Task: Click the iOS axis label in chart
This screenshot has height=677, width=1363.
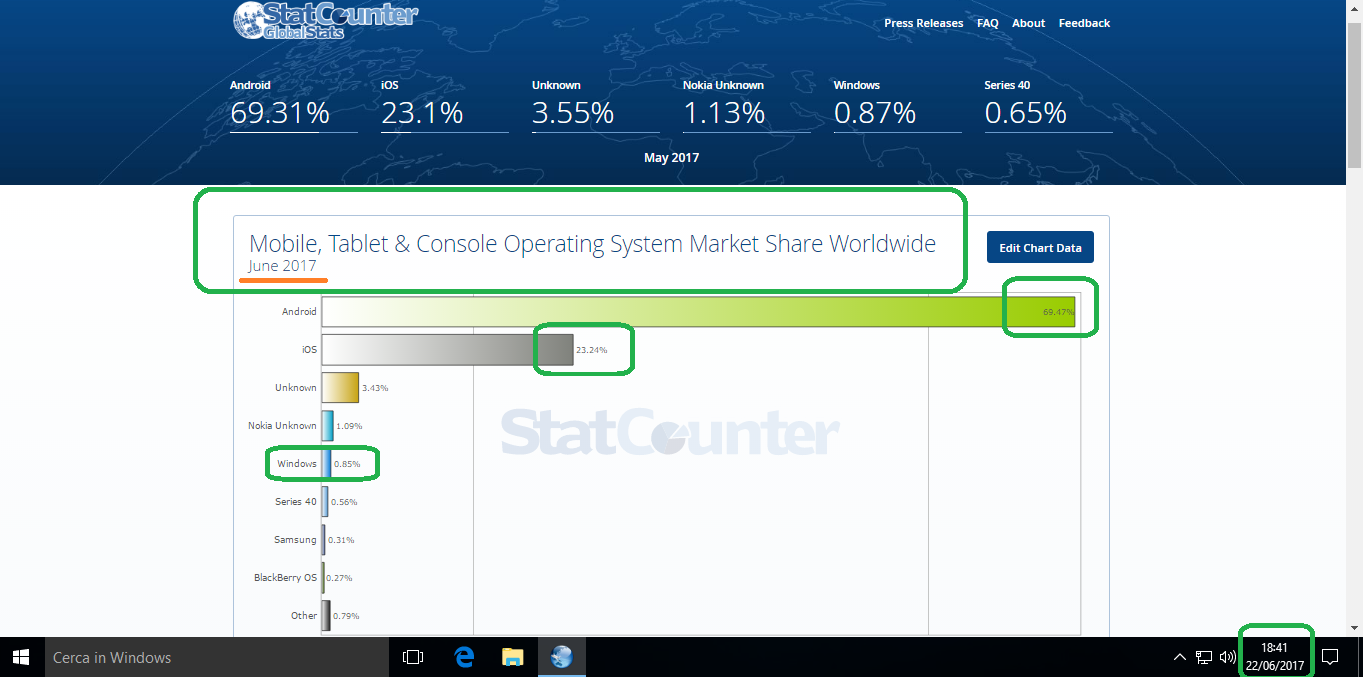Action: coord(309,350)
